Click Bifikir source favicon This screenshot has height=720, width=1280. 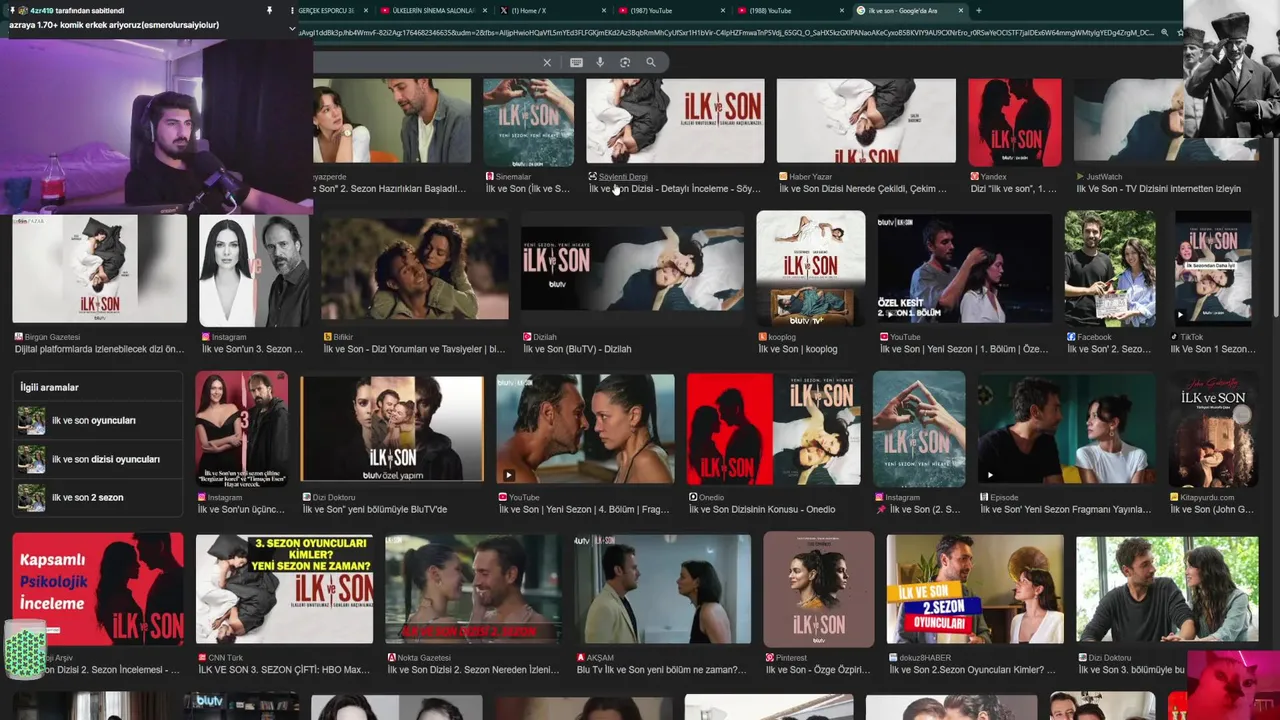click(x=327, y=337)
